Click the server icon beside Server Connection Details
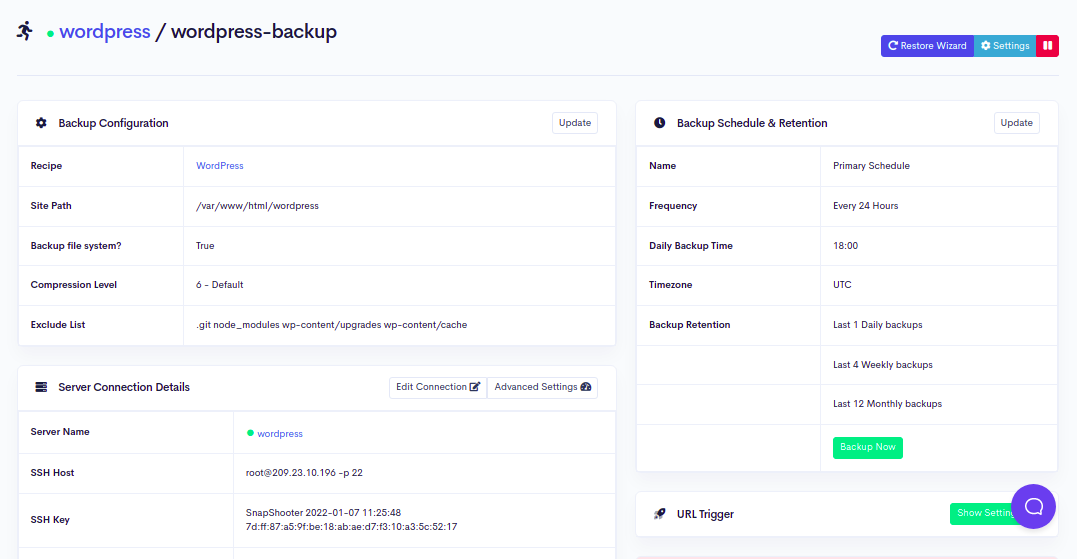 41,387
